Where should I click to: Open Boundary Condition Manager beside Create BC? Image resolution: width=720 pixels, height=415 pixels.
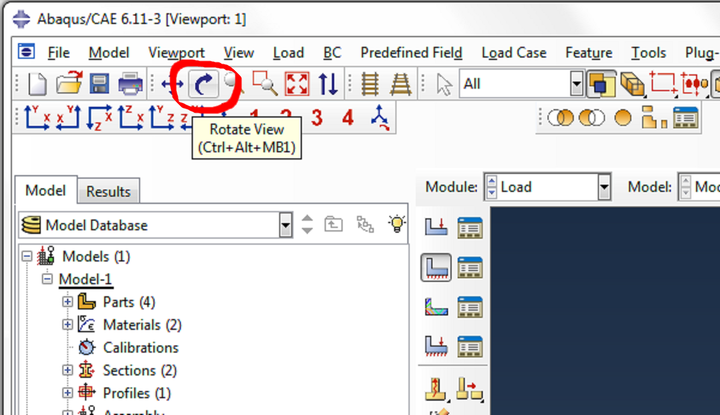(x=470, y=267)
